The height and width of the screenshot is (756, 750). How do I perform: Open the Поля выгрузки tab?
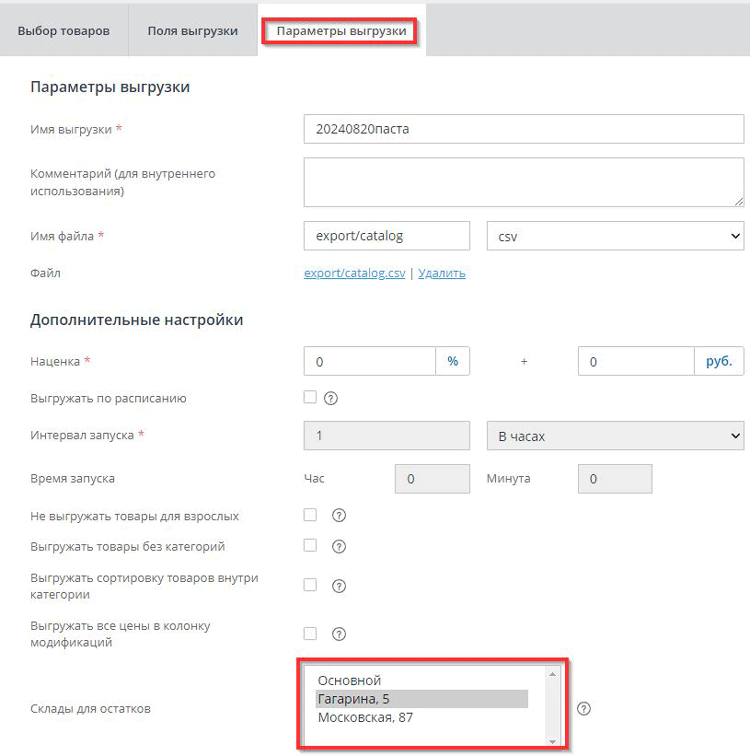point(193,31)
